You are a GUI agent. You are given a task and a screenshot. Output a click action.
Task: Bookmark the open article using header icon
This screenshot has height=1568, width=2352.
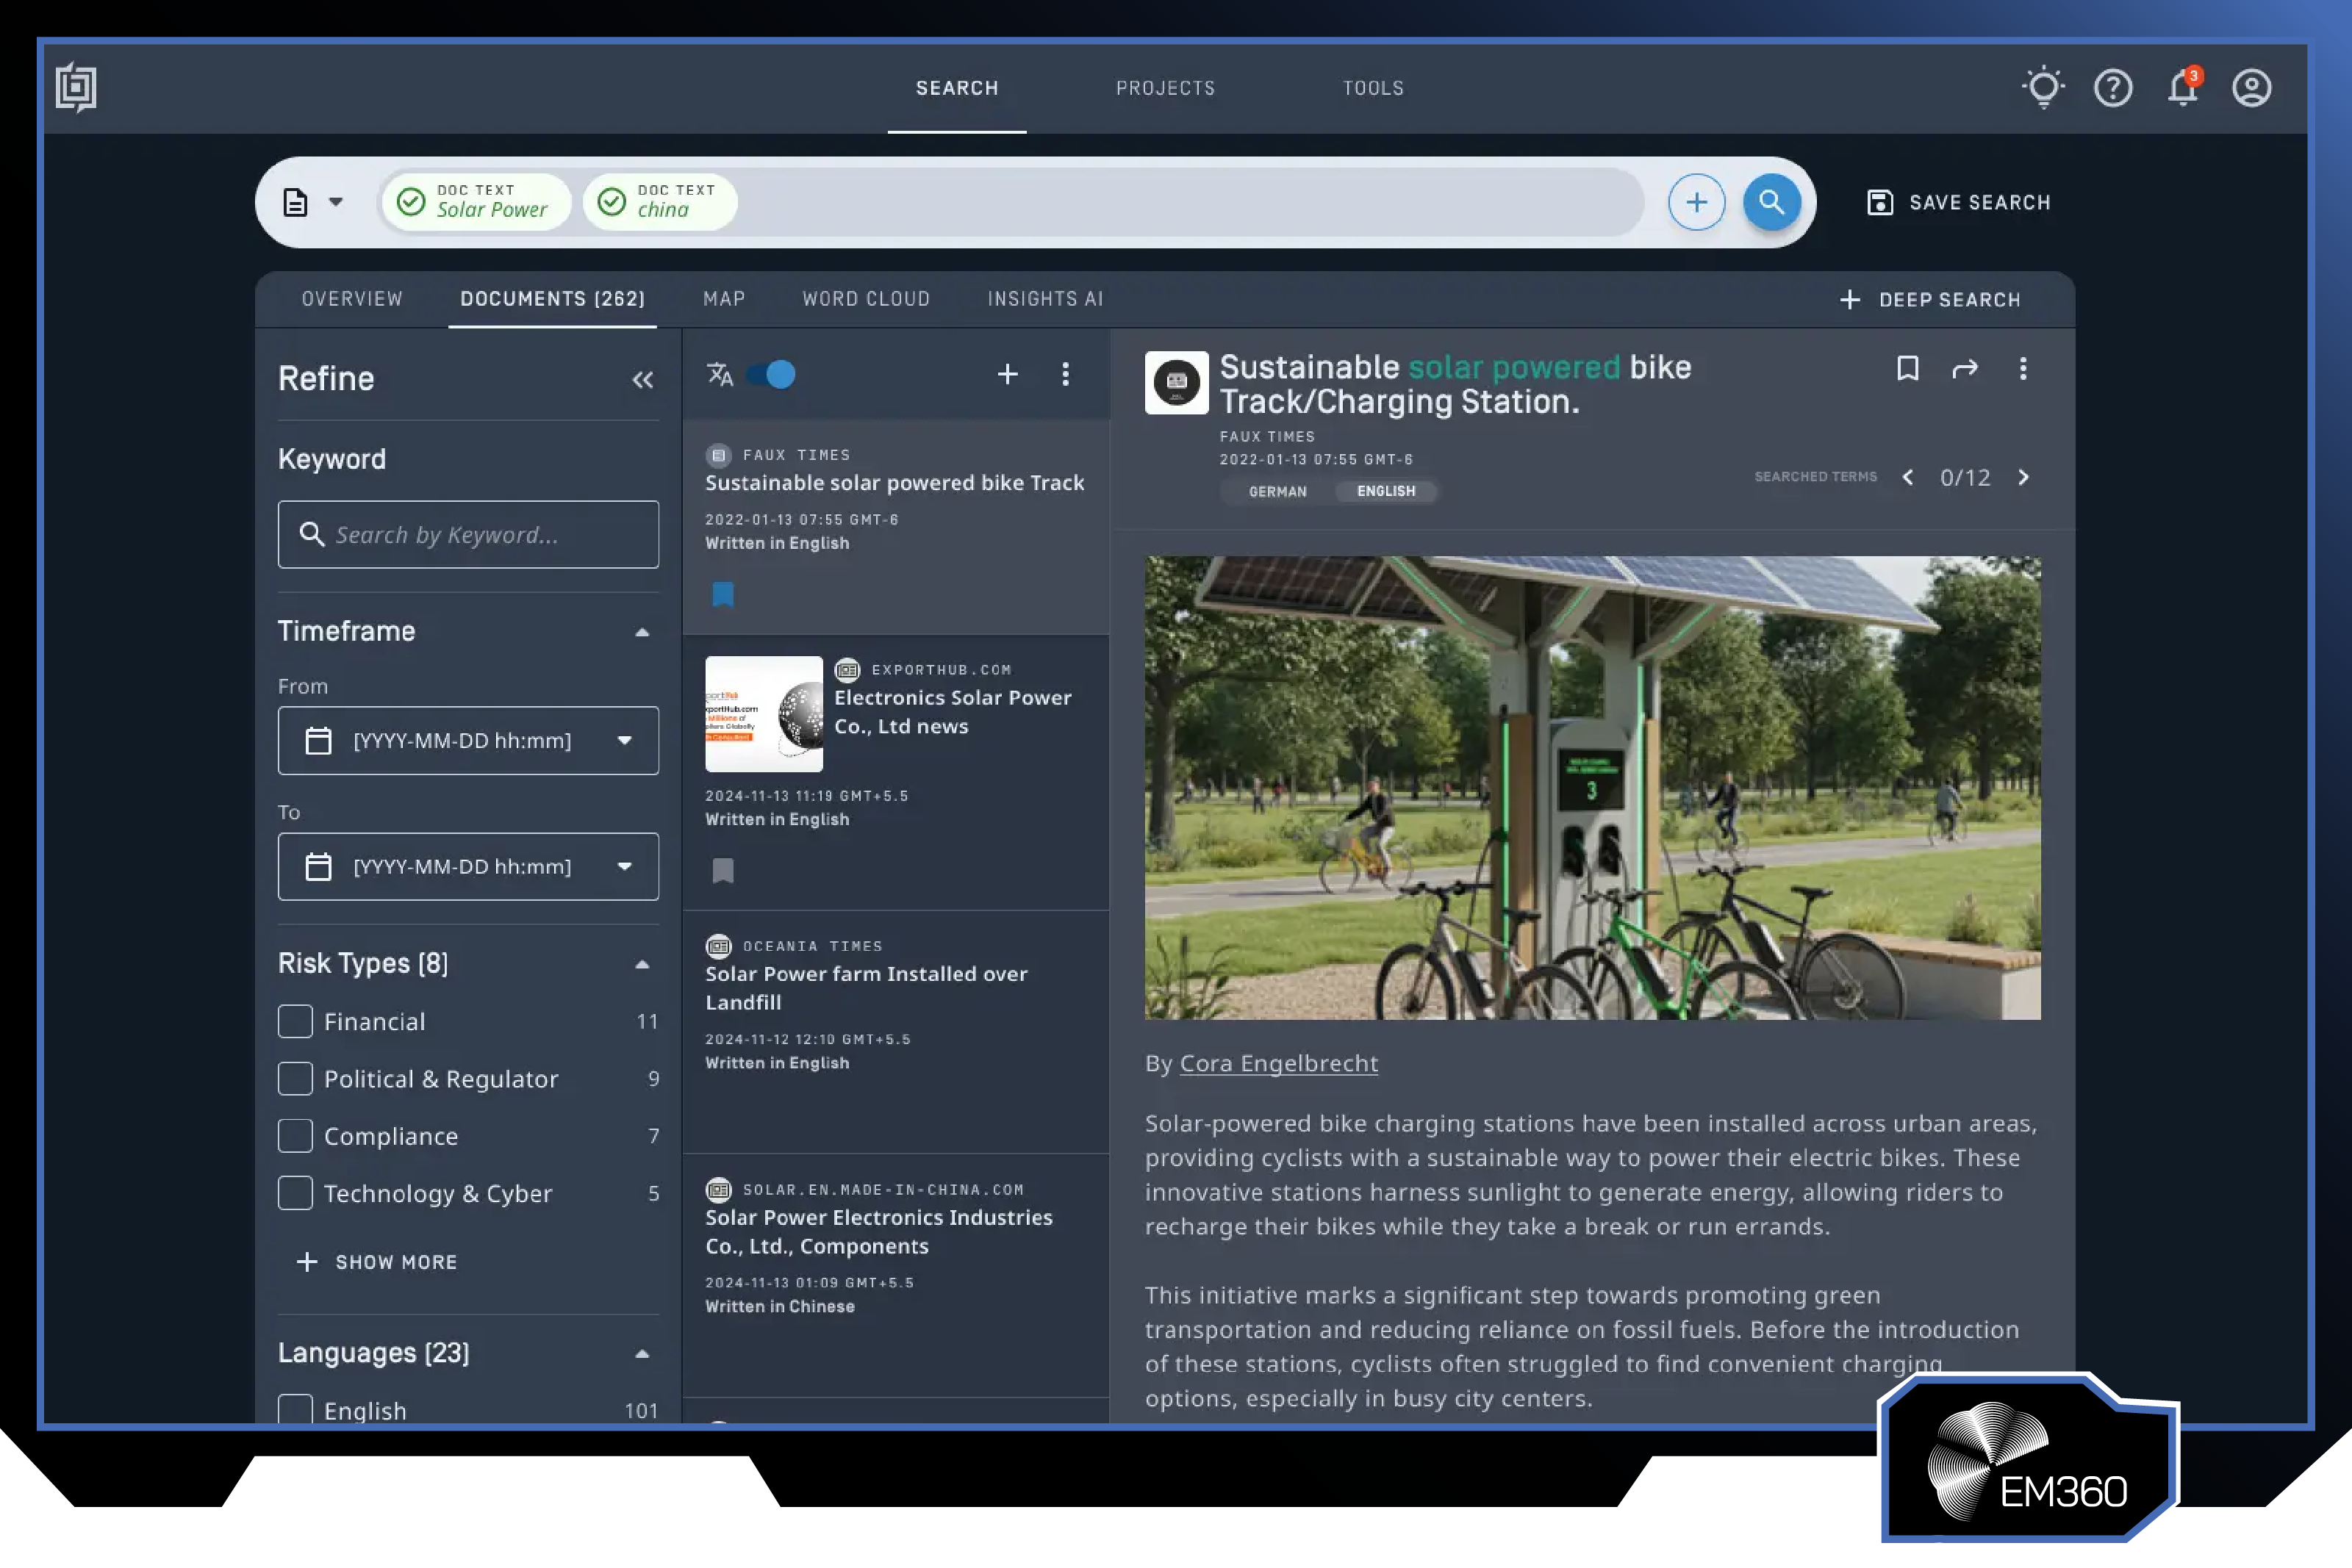click(1907, 369)
